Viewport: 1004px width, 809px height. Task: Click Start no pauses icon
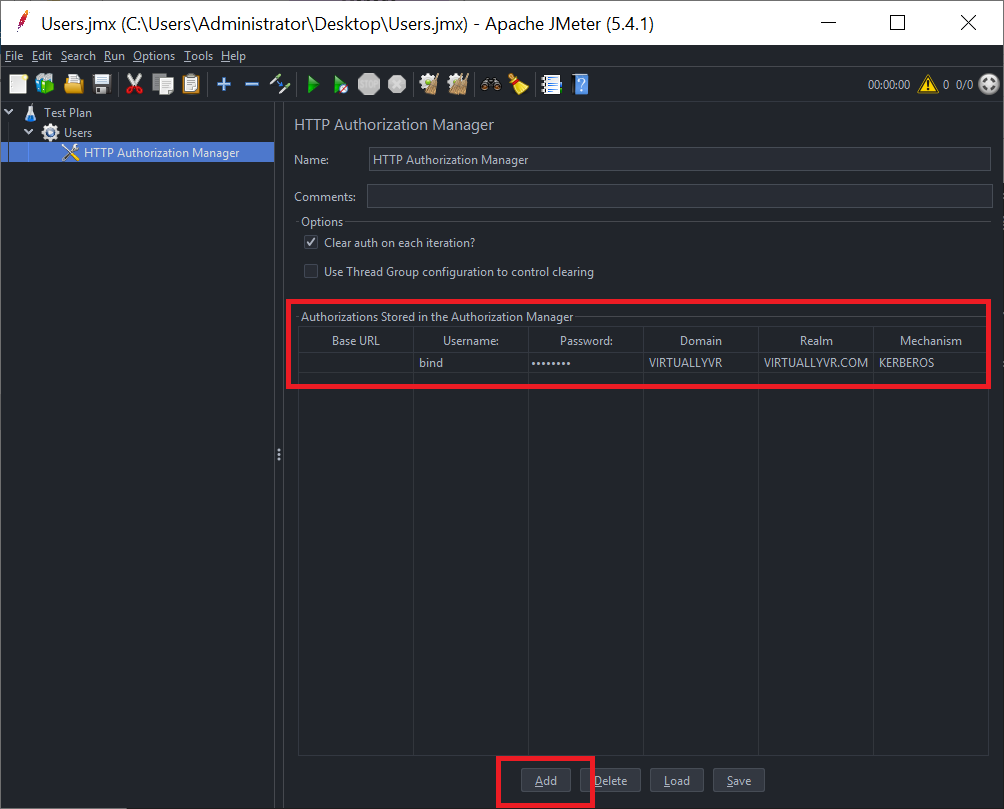[341, 84]
